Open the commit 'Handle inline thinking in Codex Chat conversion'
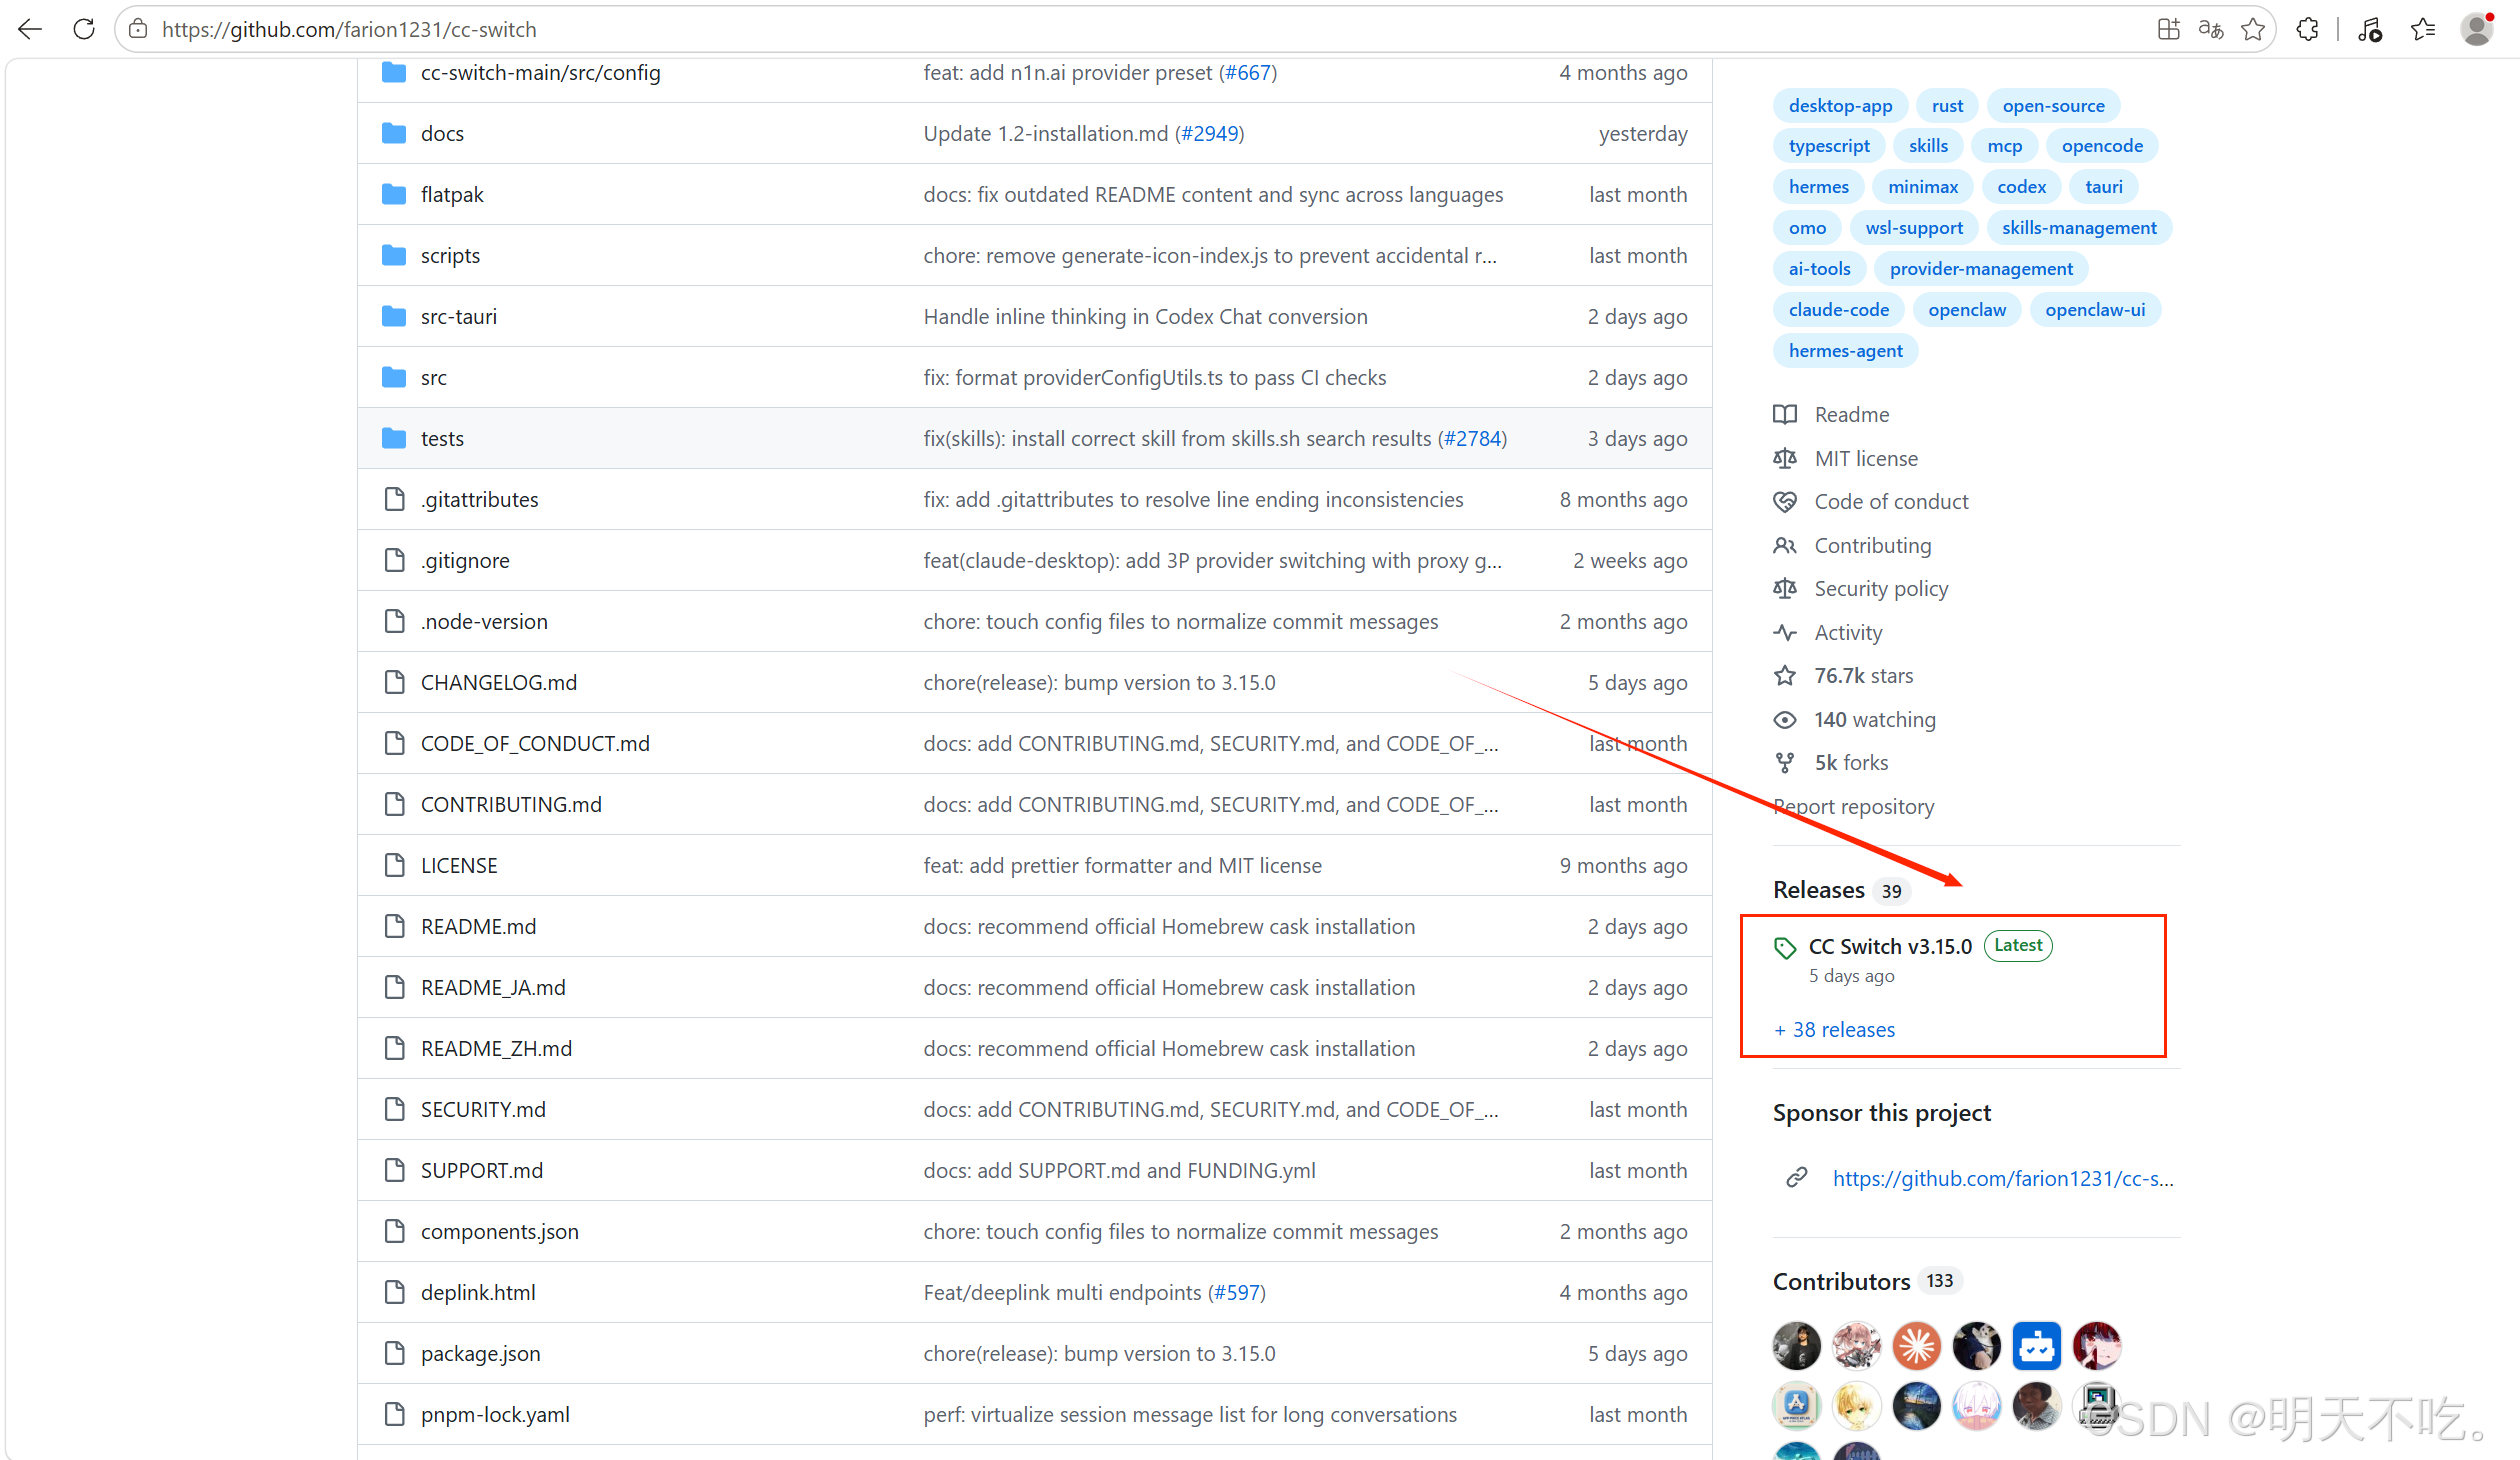 coord(1145,317)
